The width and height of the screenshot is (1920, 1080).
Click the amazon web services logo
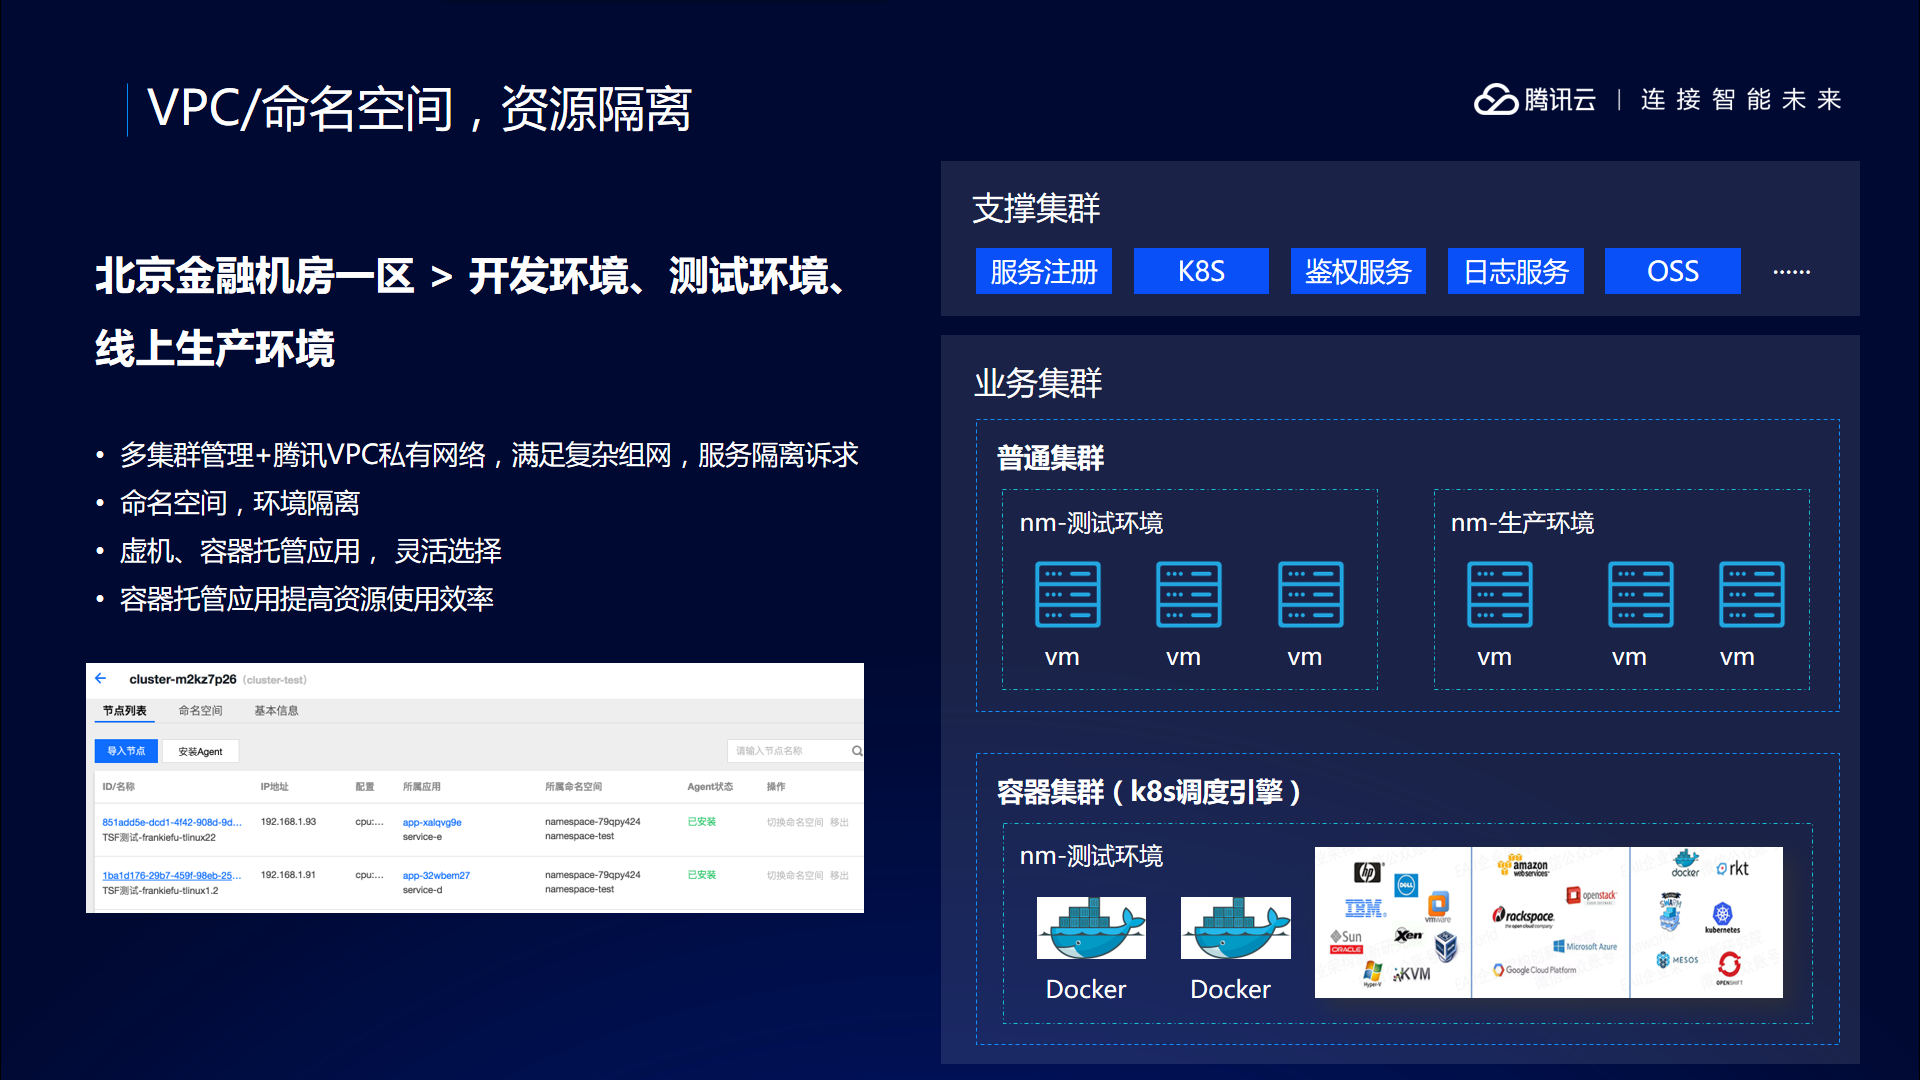(x=1523, y=866)
